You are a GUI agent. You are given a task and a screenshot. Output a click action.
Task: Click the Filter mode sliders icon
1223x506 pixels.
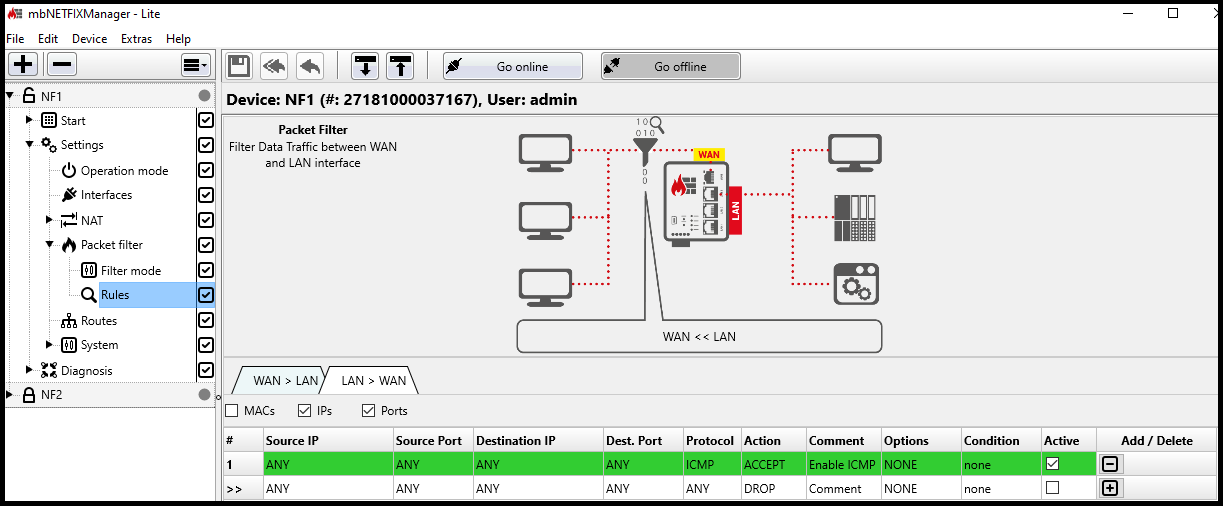(x=89, y=271)
